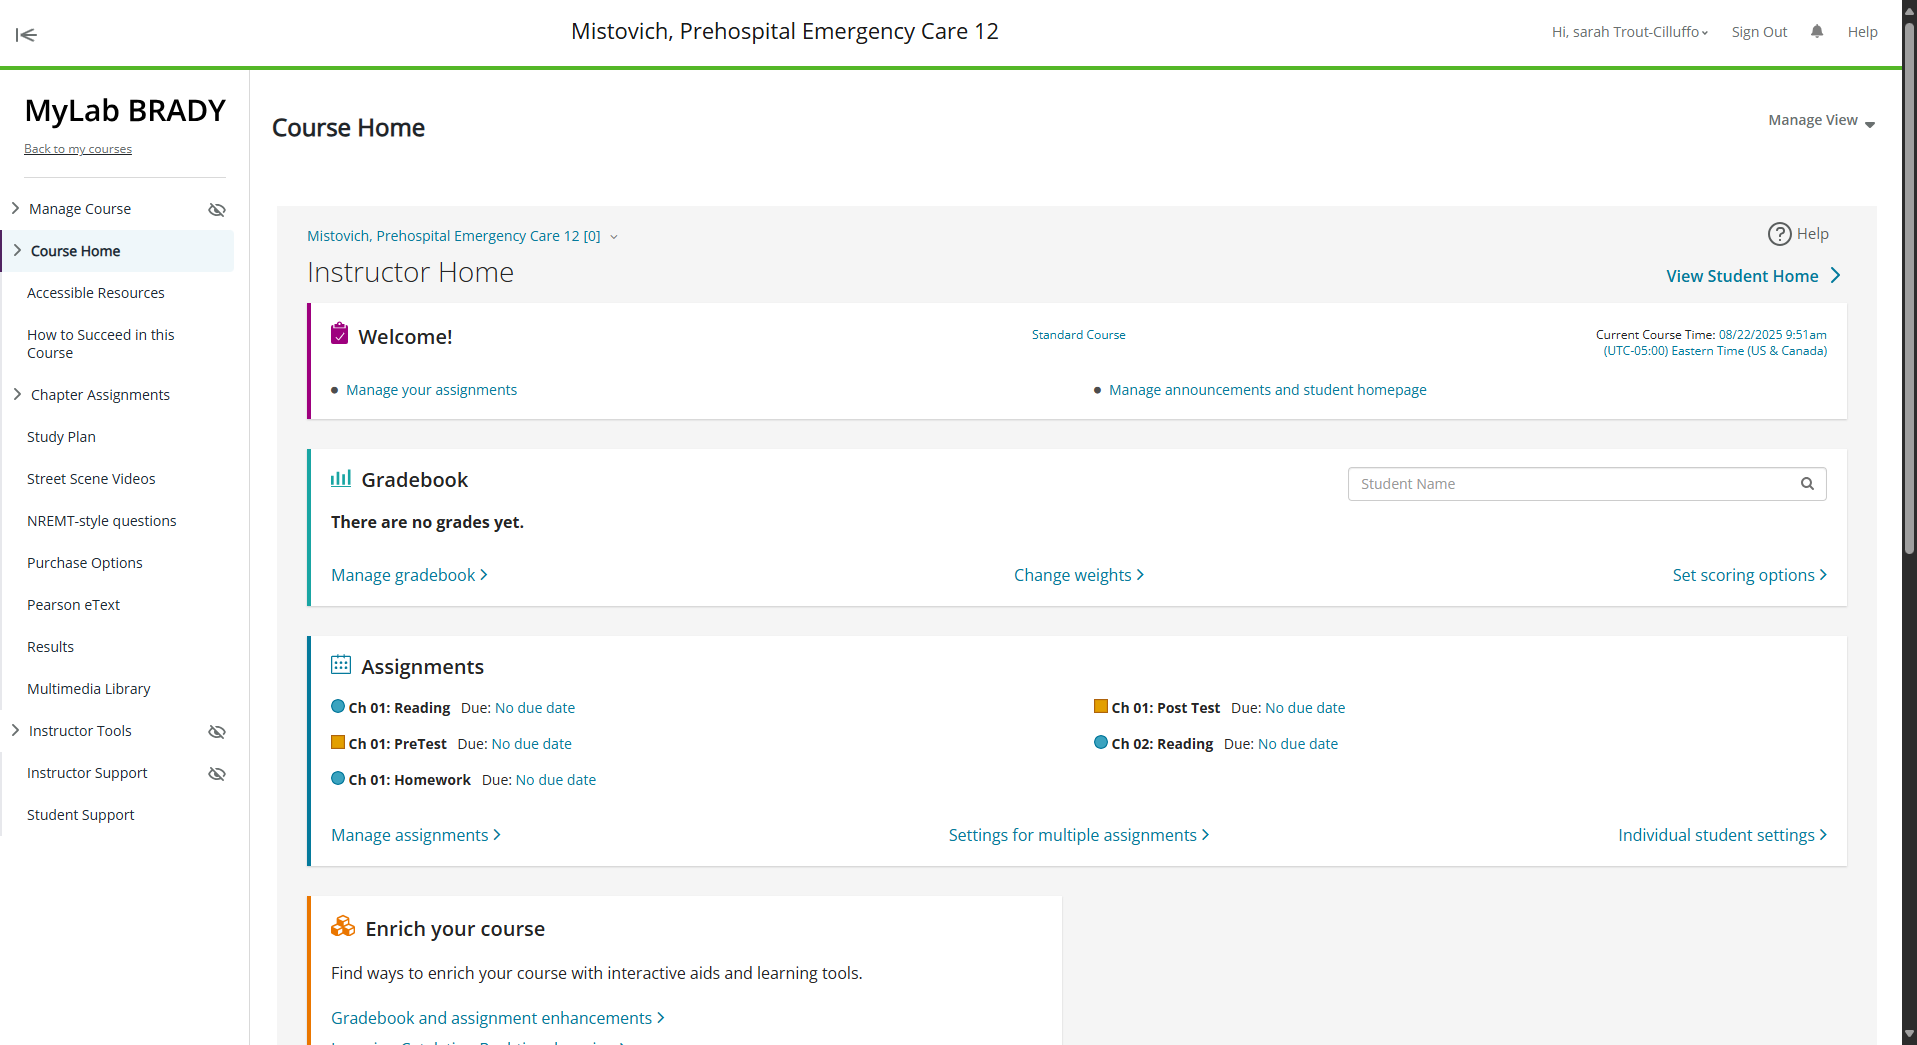This screenshot has width=1917, height=1045.
Task: Open the Manage View dropdown
Action: click(x=1821, y=121)
